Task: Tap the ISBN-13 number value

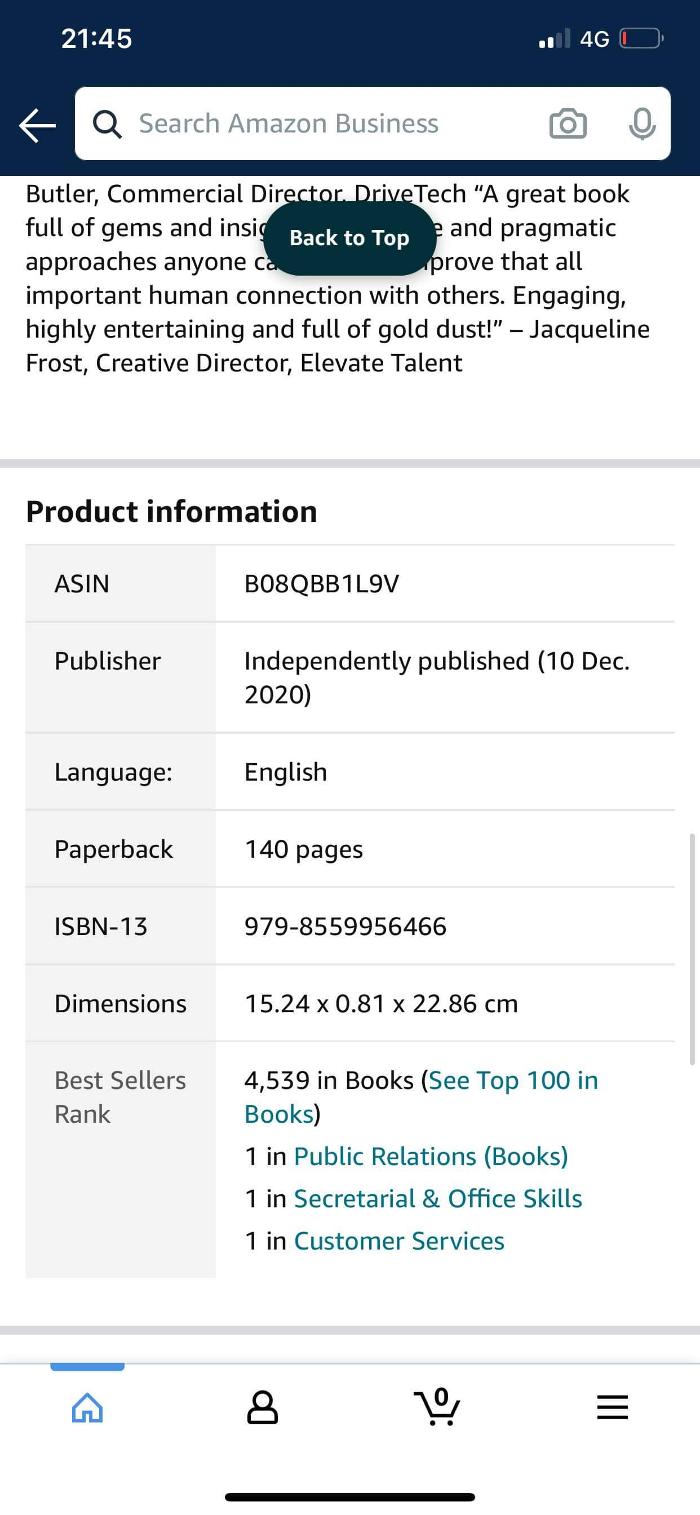Action: [345, 927]
